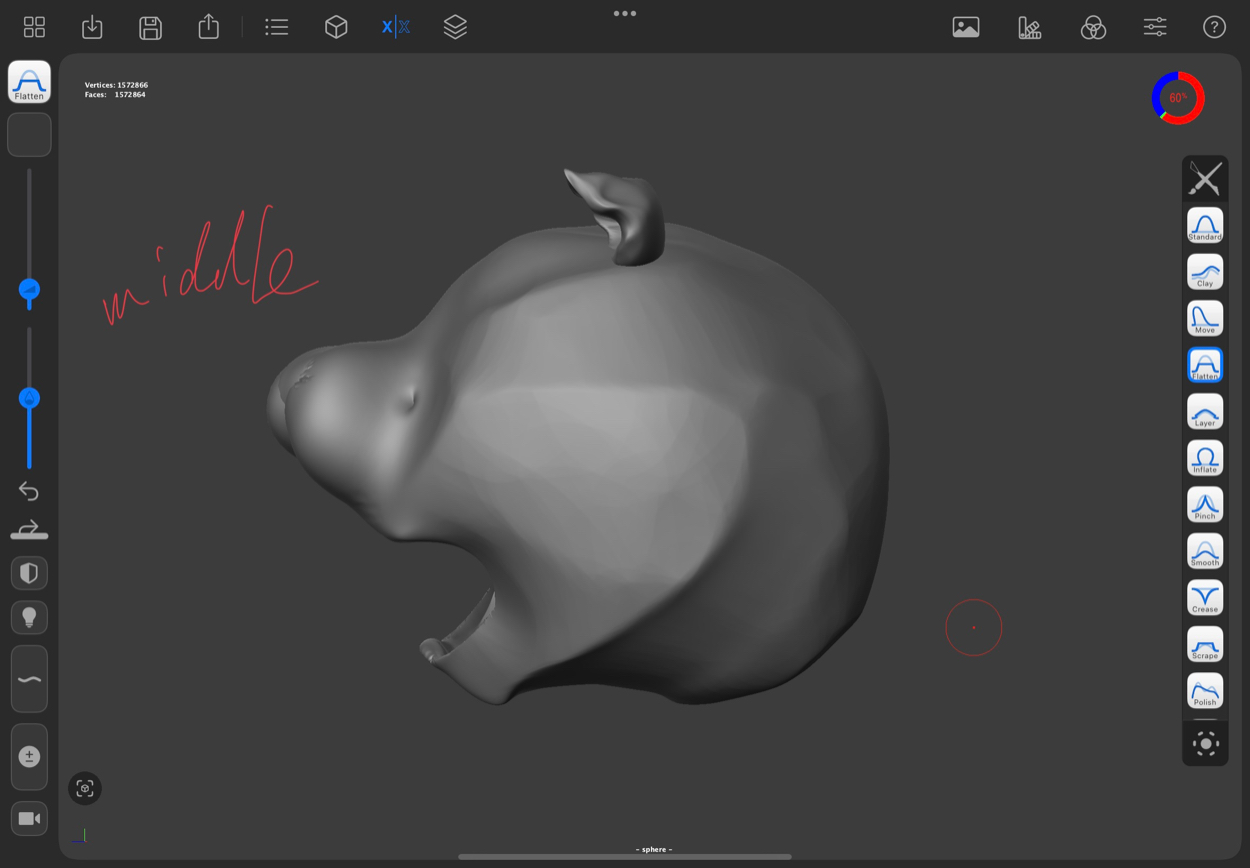Open the help question mark button
This screenshot has height=868, width=1250.
(x=1214, y=27)
